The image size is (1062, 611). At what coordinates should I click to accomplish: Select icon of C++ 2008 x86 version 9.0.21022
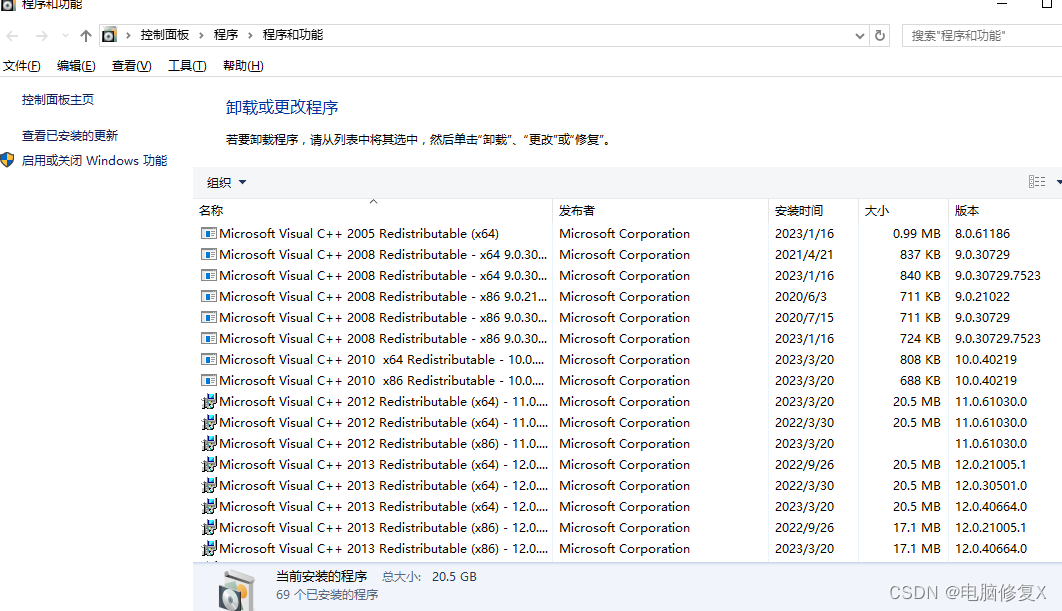209,297
